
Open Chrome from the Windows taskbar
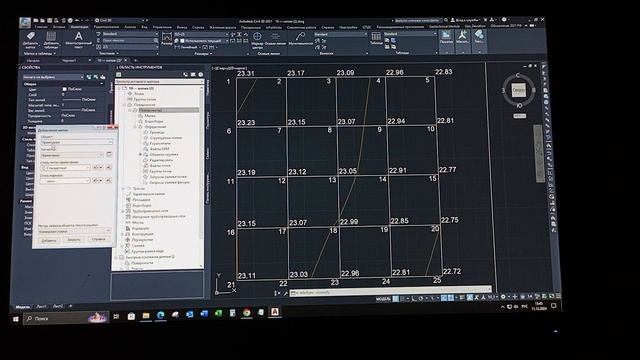(x=247, y=312)
